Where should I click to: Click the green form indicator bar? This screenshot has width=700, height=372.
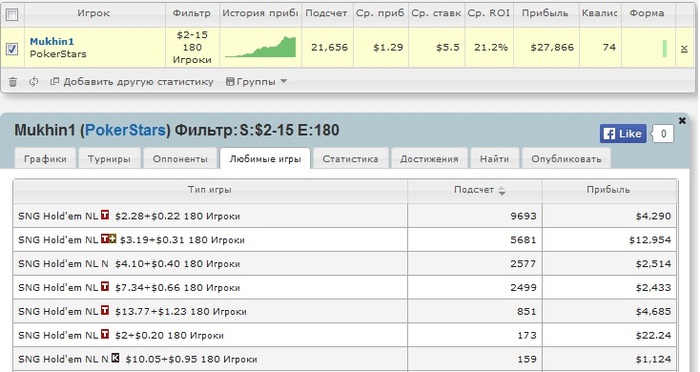665,48
